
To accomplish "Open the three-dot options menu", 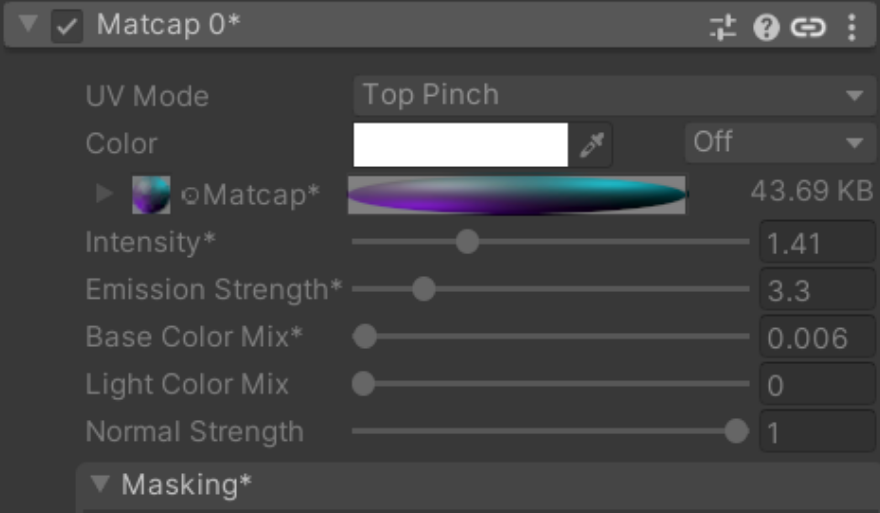I will (x=852, y=27).
